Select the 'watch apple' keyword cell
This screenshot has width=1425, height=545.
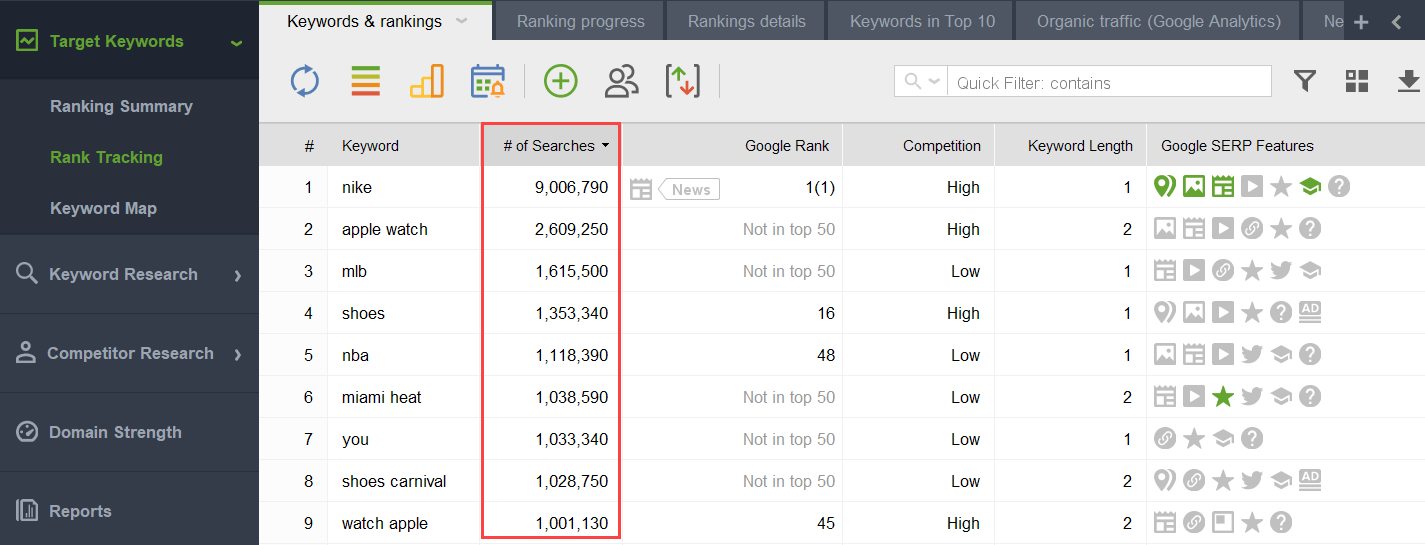384,523
